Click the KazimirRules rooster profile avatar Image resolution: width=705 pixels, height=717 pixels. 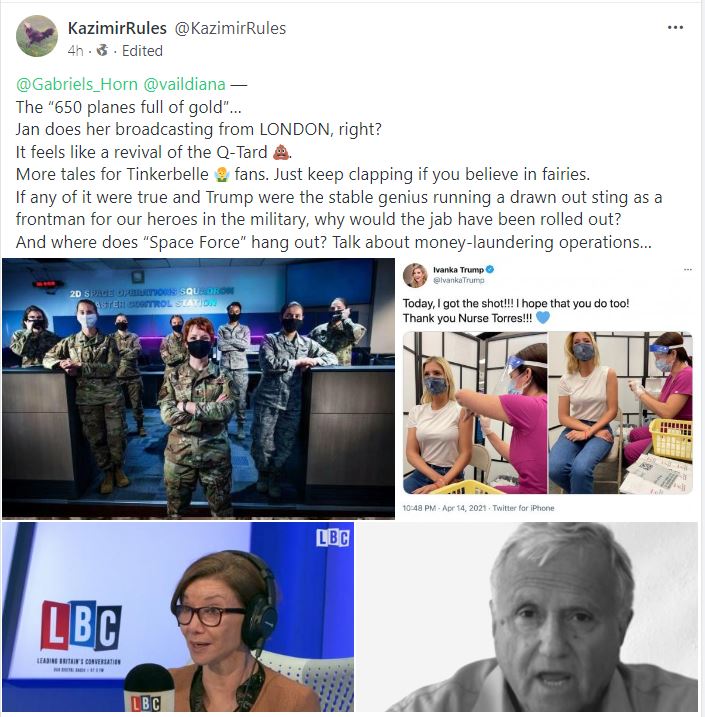click(x=37, y=36)
